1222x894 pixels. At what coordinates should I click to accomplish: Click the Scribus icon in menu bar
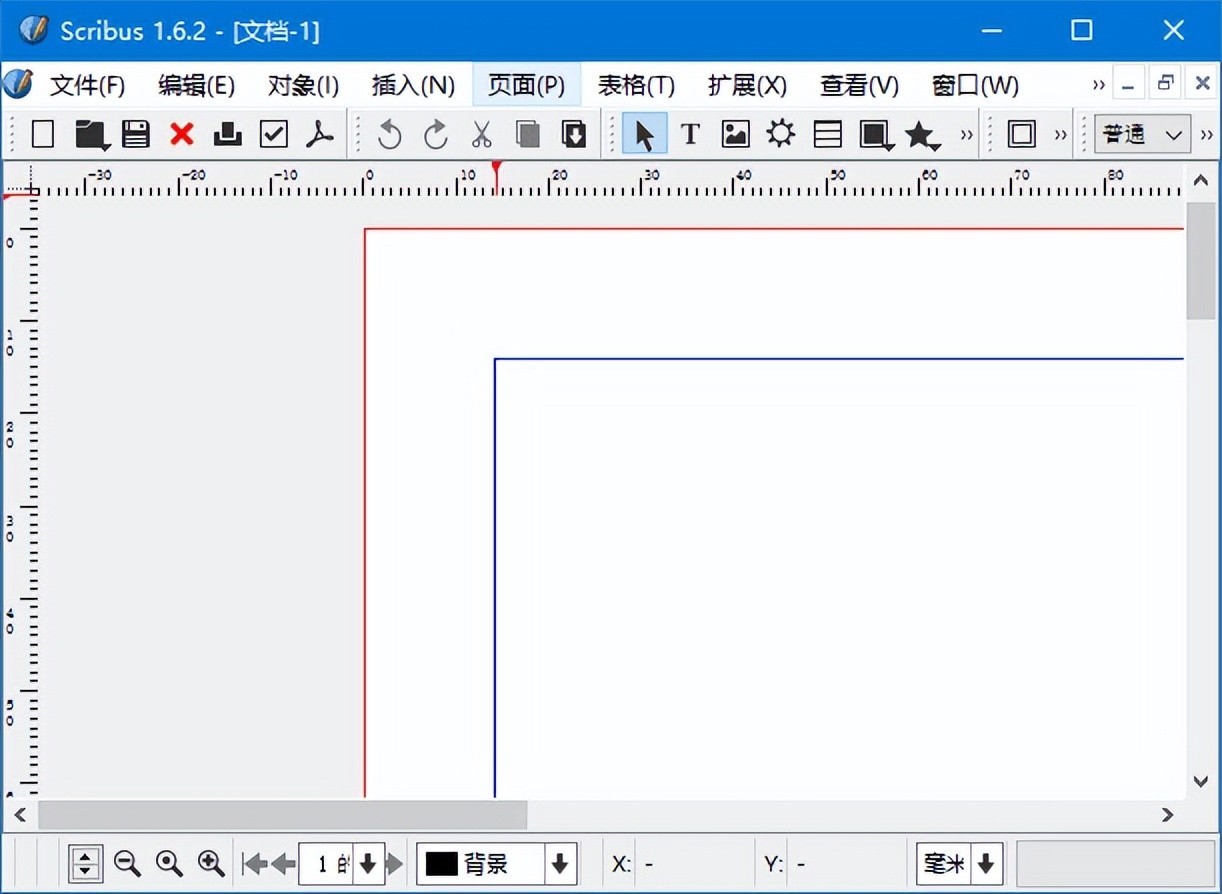pos(17,84)
